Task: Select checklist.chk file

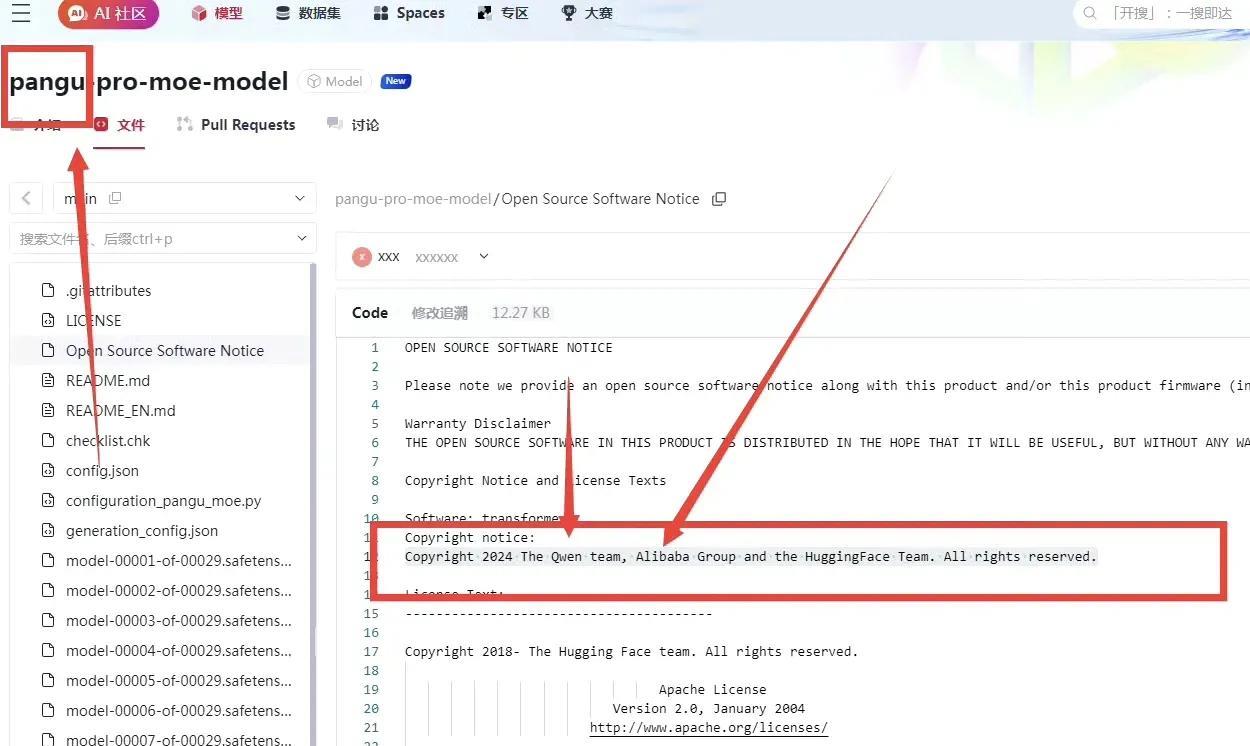Action: (108, 441)
